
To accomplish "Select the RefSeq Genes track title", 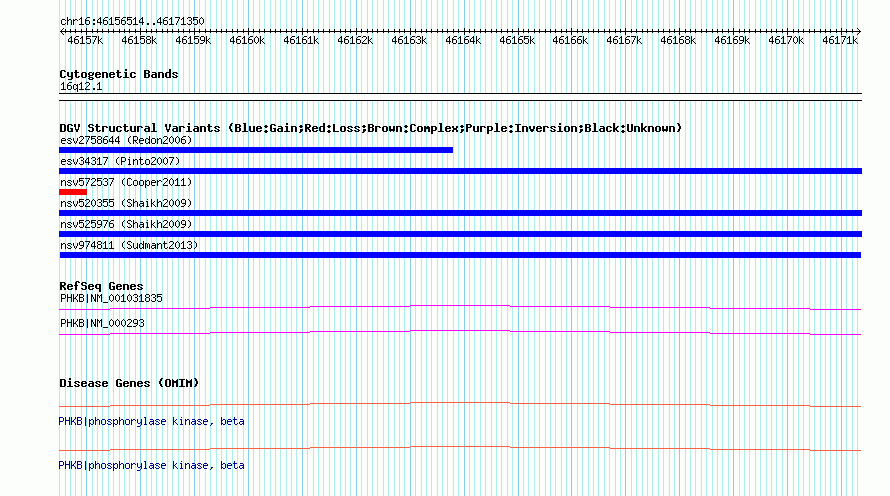I will coord(101,286).
